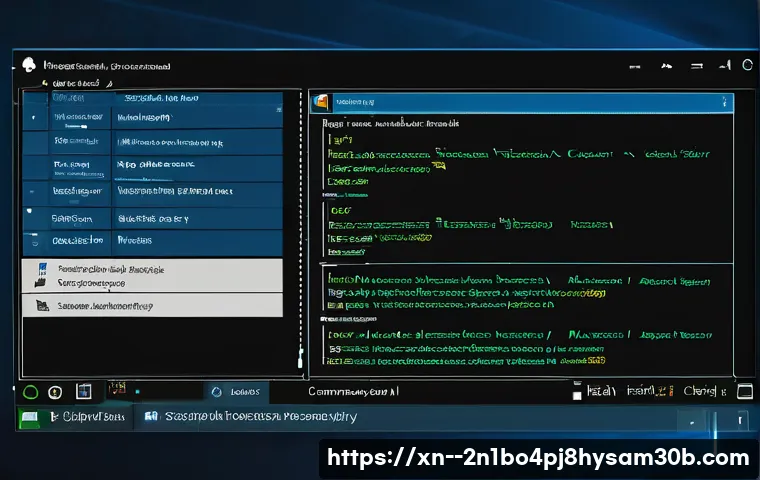Click the green monitor icon on the taskbar

(x=30, y=416)
